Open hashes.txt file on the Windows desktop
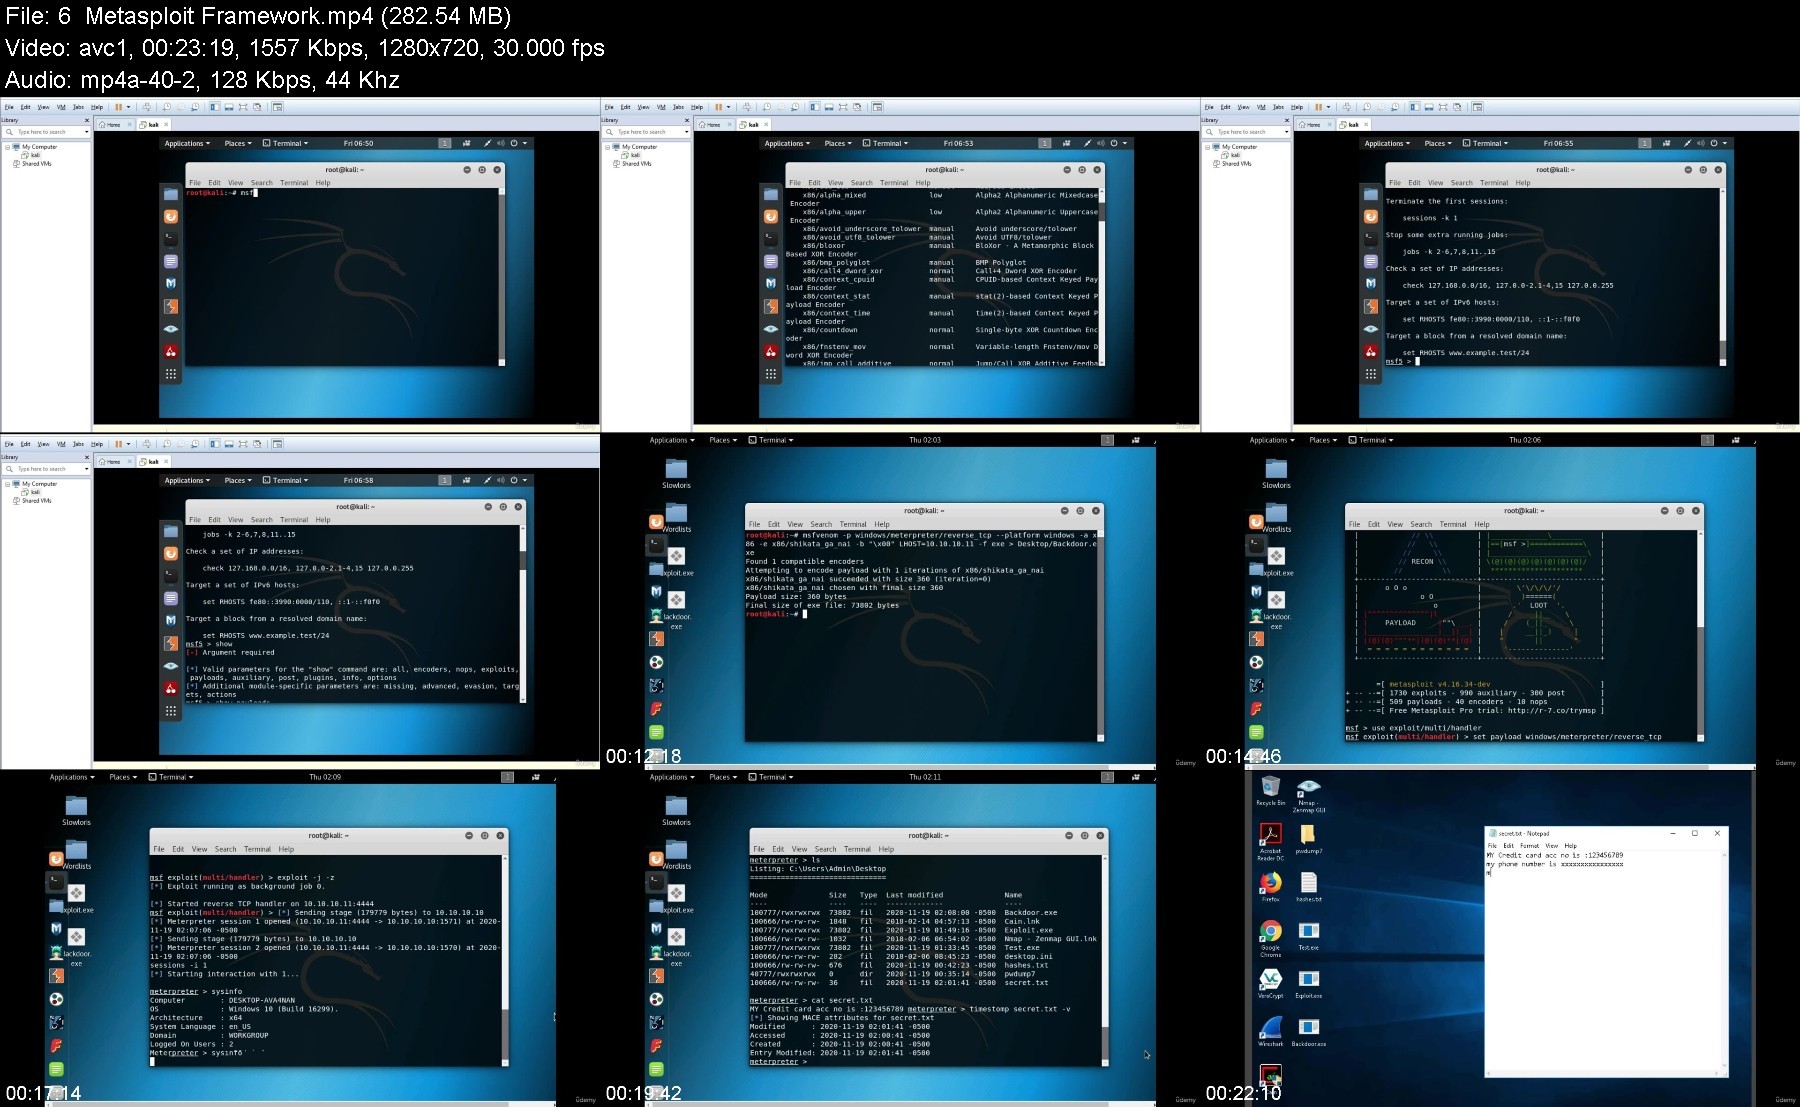Viewport: 1800px width, 1107px height. pyautogui.click(x=1308, y=886)
